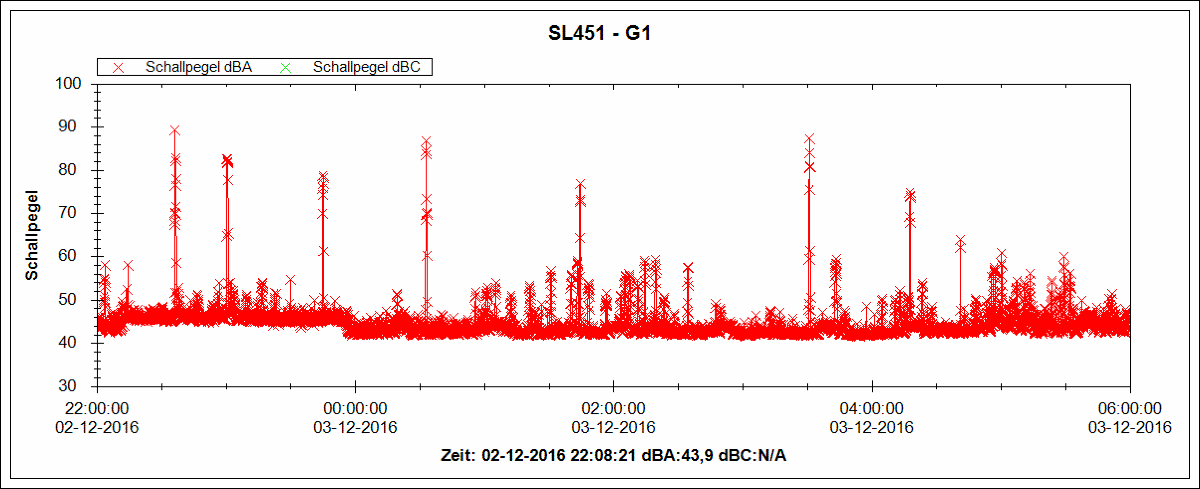Click the 02-12-2016 date under 22:00:00
Viewport: 1200px width, 489px height.
point(97,427)
